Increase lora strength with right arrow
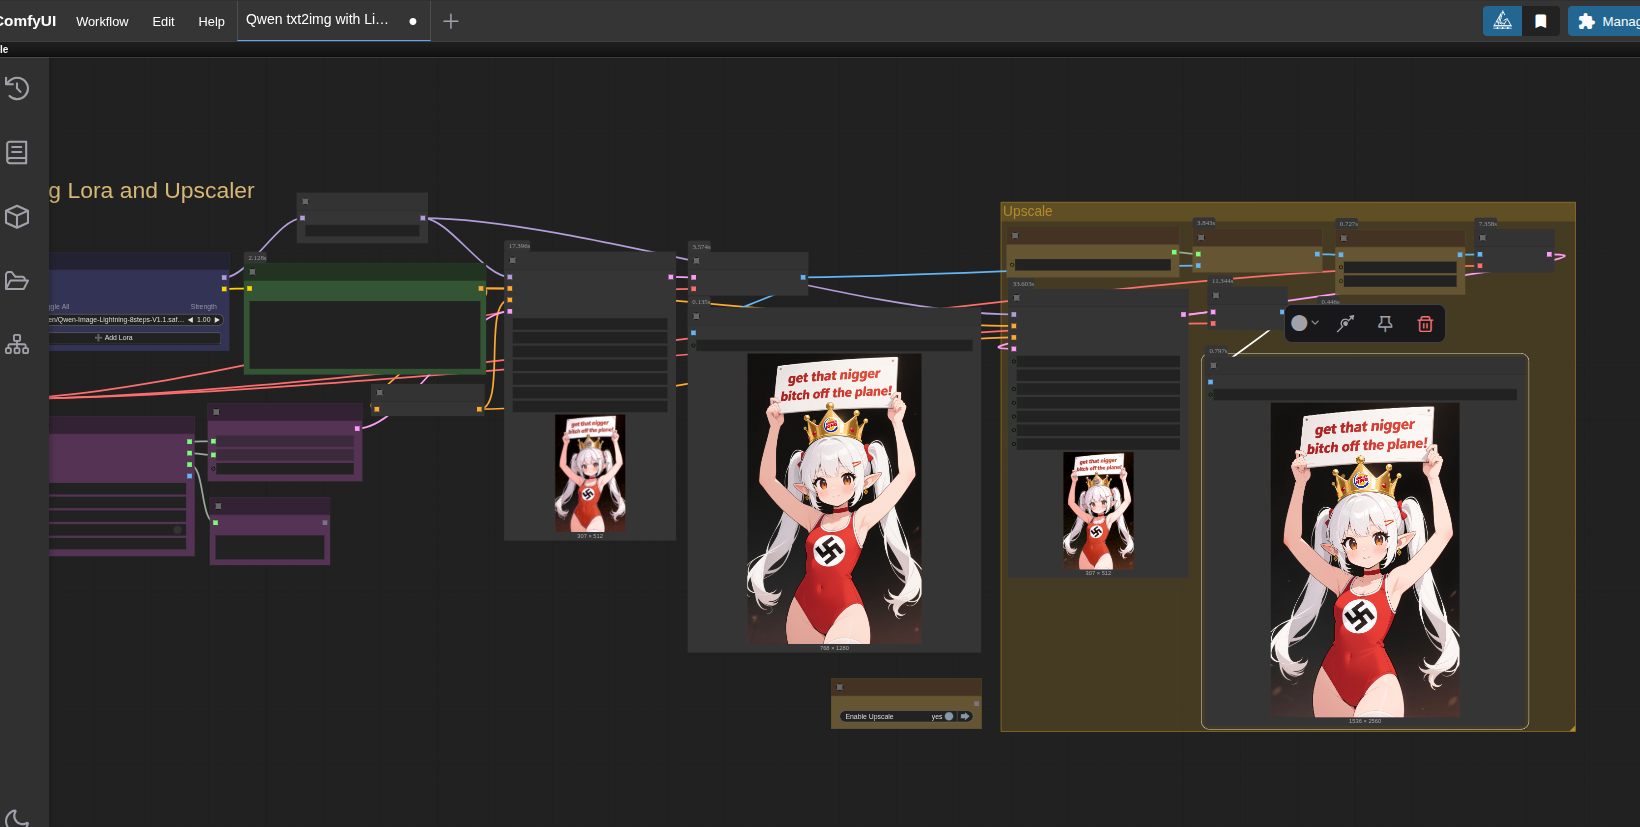The image size is (1640, 827). click(217, 320)
